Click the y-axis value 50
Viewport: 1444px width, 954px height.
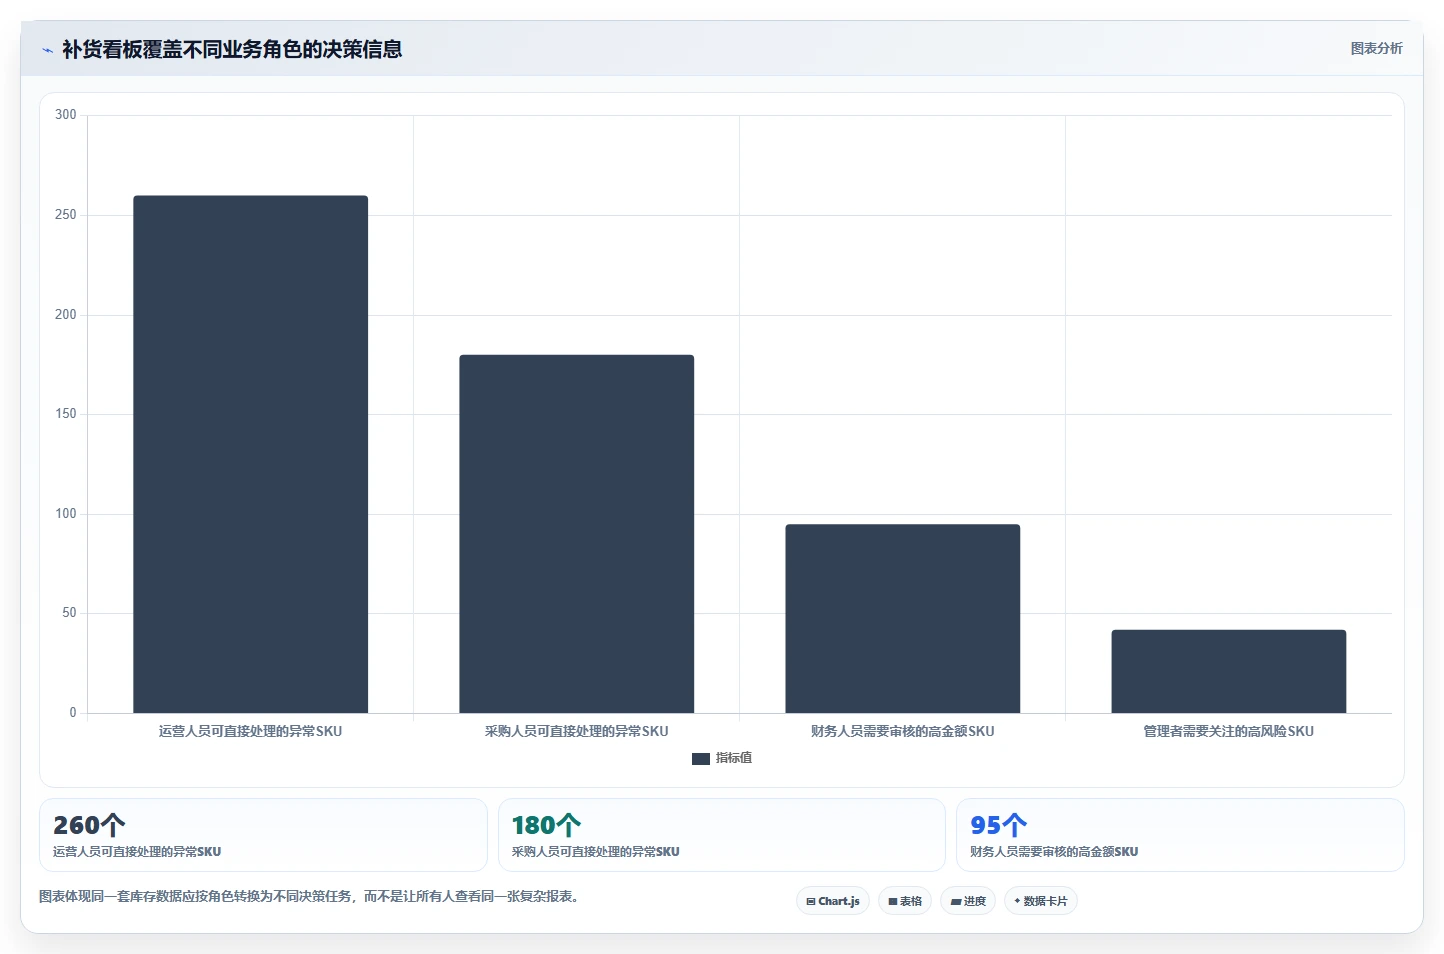69,613
